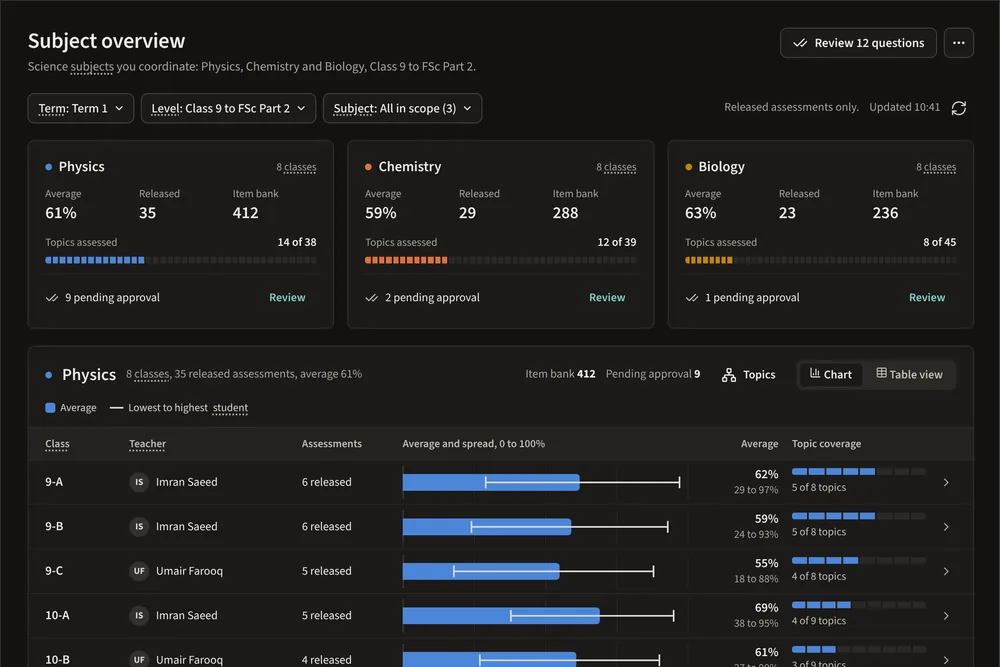
Task: Expand the 9-C class row chevron
Action: 946,571
